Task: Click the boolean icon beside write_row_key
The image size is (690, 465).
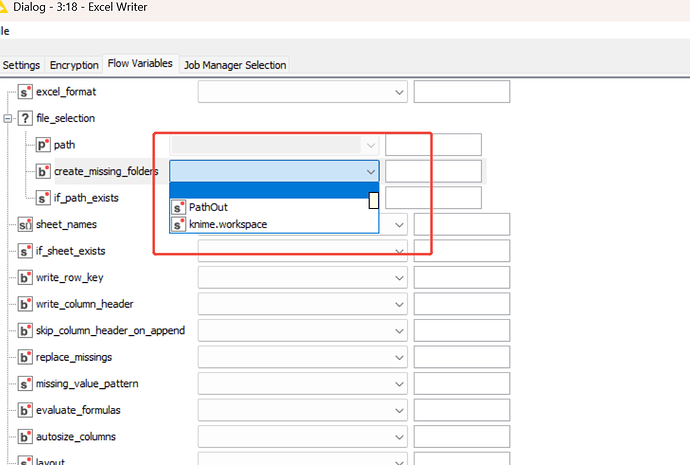Action: click(x=25, y=277)
